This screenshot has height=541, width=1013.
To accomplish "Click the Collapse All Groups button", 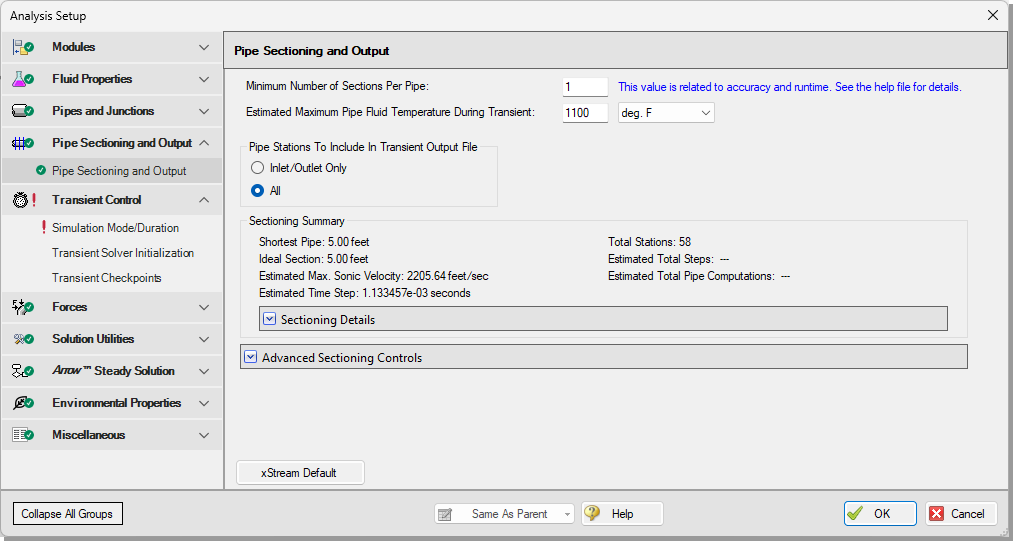I will point(67,514).
